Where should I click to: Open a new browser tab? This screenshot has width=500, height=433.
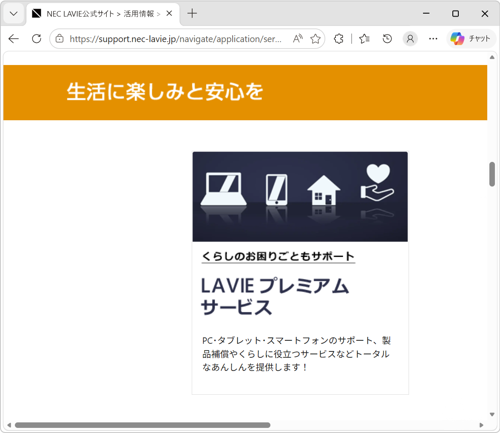pyautogui.click(x=192, y=13)
